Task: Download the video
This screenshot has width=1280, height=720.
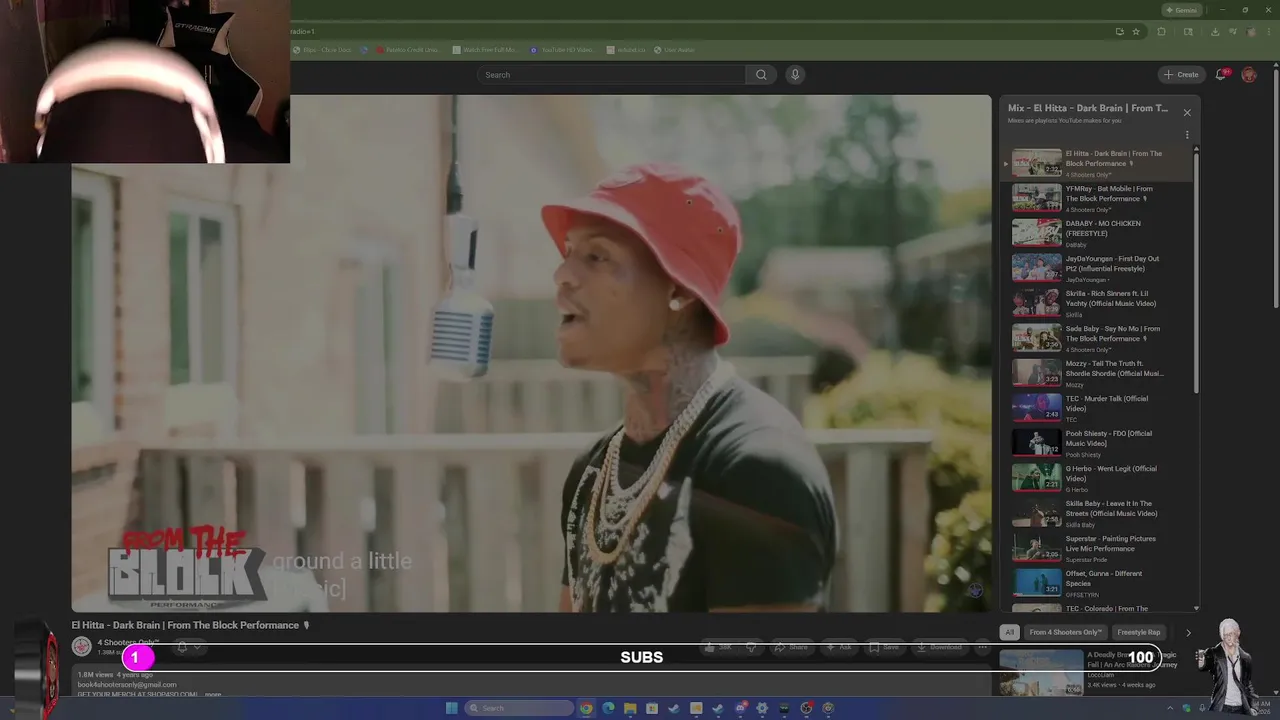Action: point(939,647)
